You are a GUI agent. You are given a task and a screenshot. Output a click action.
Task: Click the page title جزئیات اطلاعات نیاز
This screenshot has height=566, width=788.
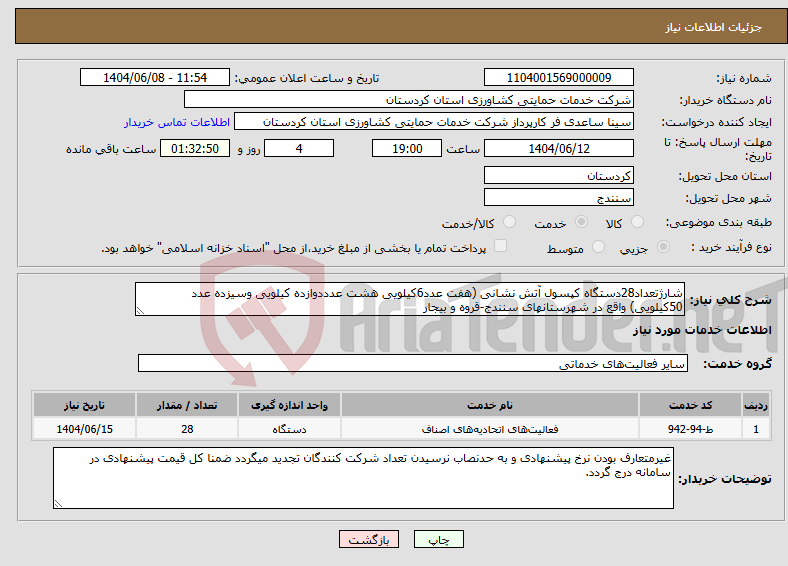pos(714,27)
